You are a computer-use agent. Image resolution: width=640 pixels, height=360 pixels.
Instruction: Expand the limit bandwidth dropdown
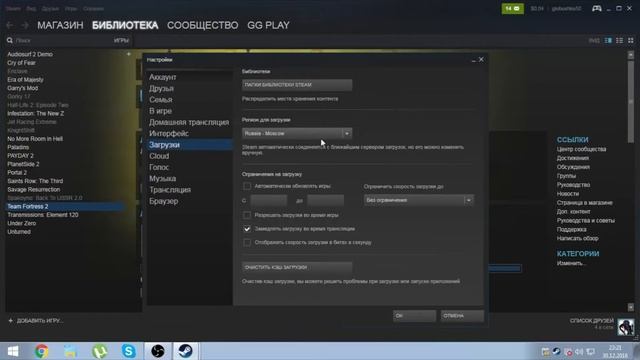click(419, 200)
